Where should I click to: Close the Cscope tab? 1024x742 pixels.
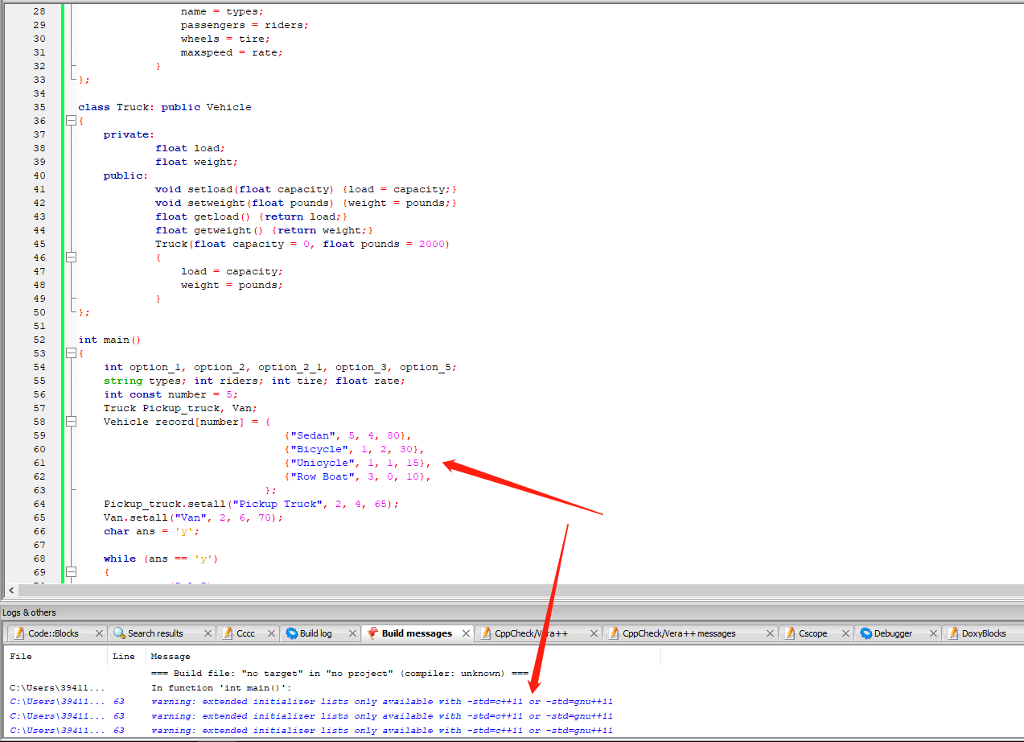[846, 633]
